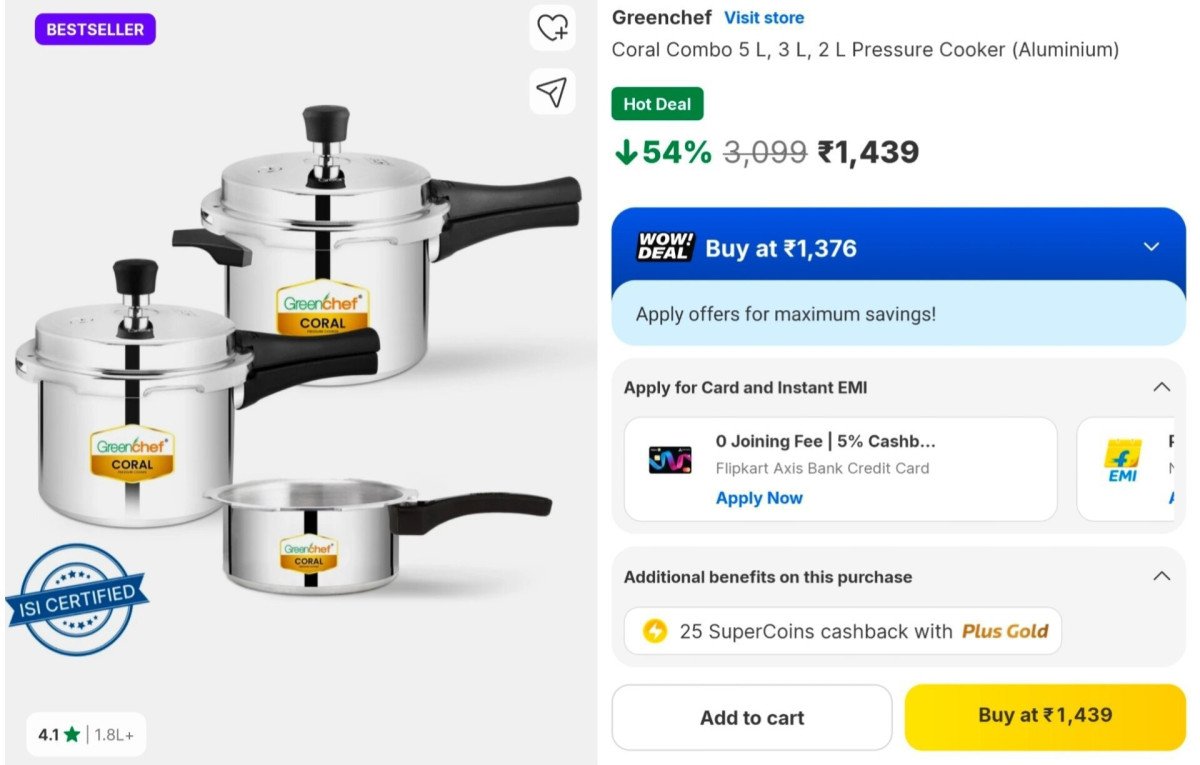Collapse the Apply for Card and Instant EMI section
The height and width of the screenshot is (765, 1200).
pos(1161,386)
